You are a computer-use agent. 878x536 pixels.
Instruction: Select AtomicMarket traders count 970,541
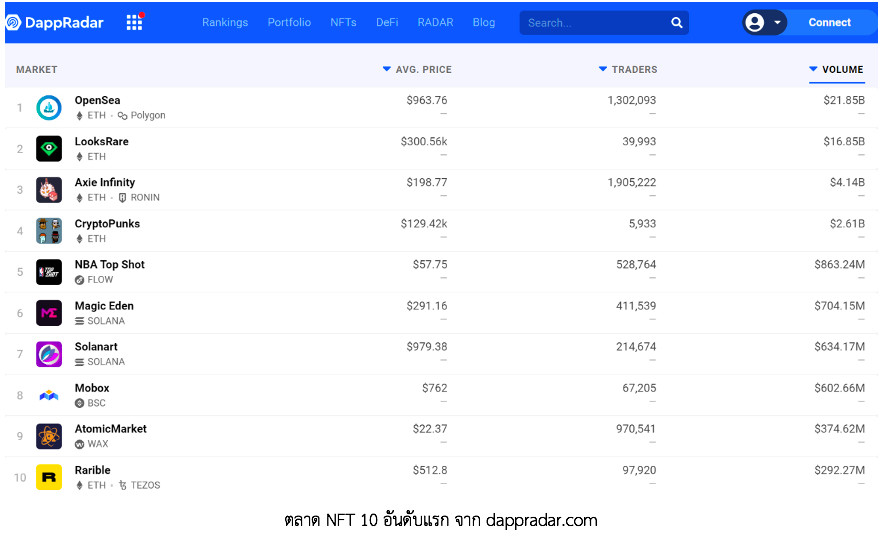636,428
